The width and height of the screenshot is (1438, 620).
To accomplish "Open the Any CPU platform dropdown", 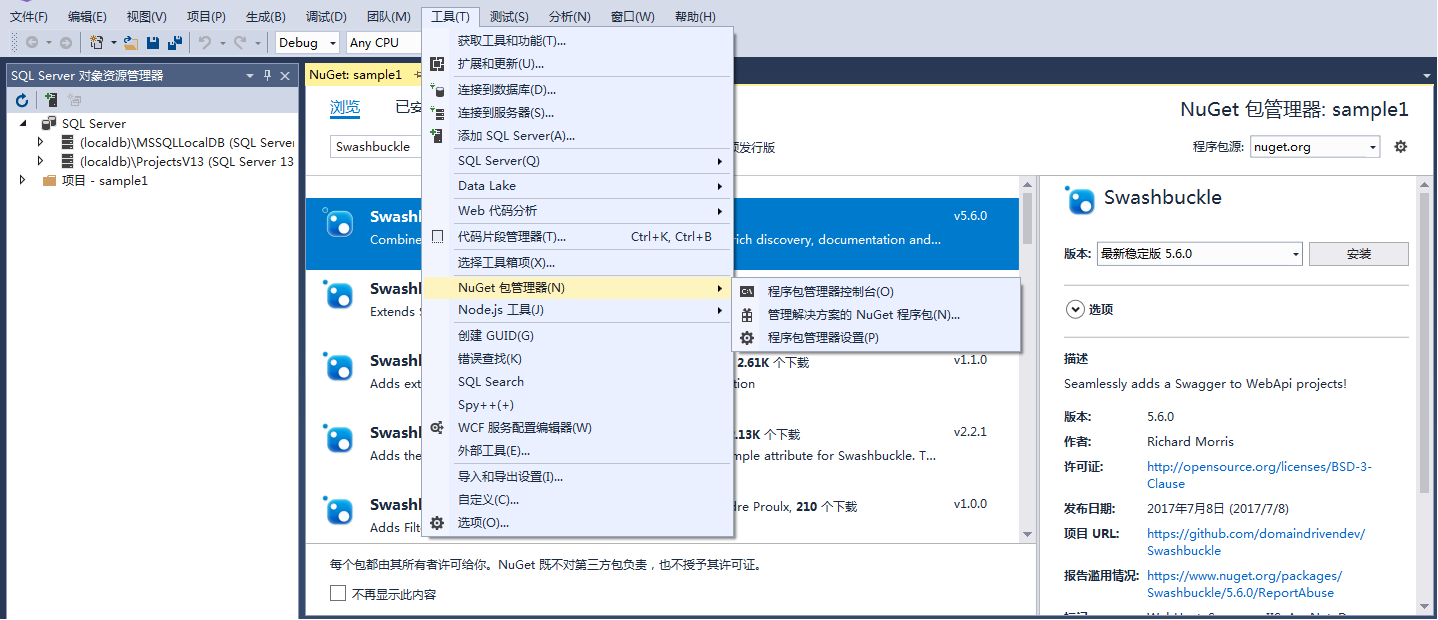I will pos(385,43).
